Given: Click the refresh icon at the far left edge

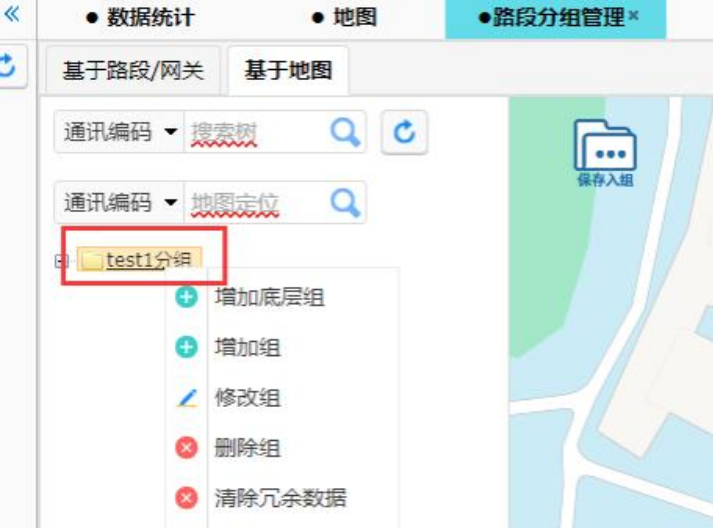Looking at the screenshot, I should (x=9, y=66).
